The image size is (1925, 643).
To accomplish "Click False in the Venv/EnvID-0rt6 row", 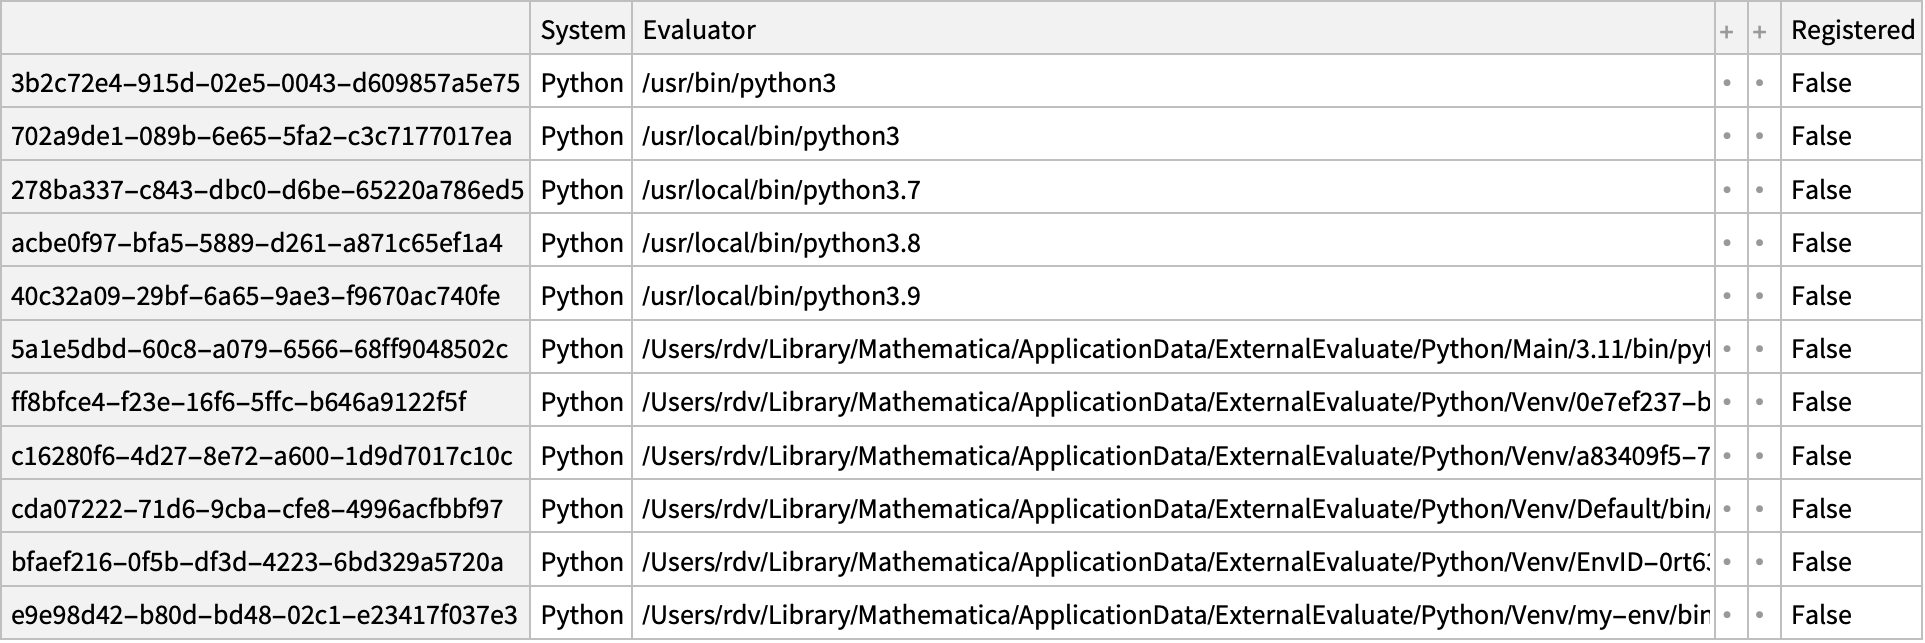I will pyautogui.click(x=1821, y=562).
